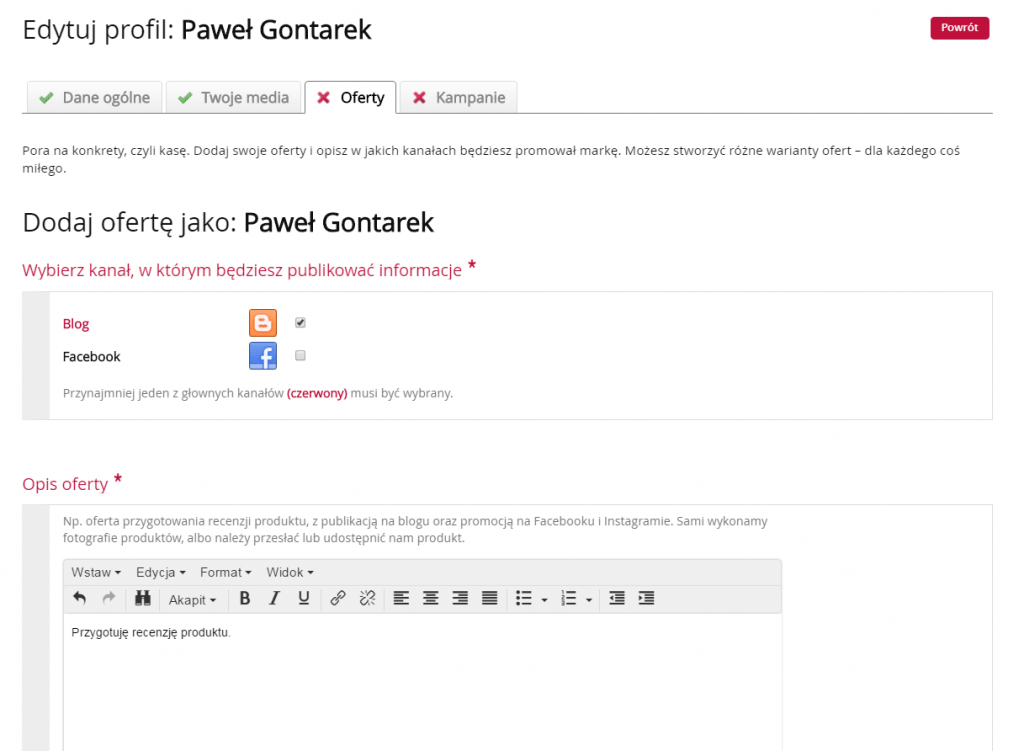Insert a link using the chain icon
The height and width of the screenshot is (751, 1024).
click(x=338, y=598)
